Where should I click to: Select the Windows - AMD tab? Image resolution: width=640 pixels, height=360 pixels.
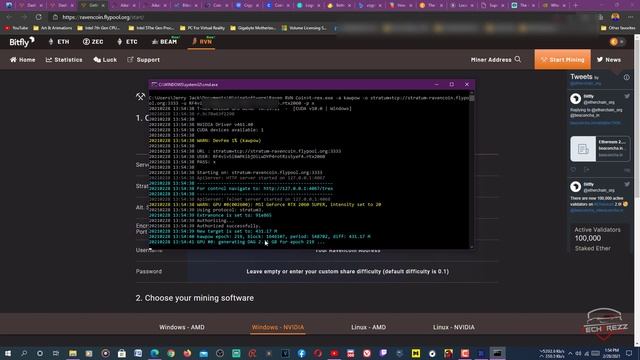click(x=182, y=327)
